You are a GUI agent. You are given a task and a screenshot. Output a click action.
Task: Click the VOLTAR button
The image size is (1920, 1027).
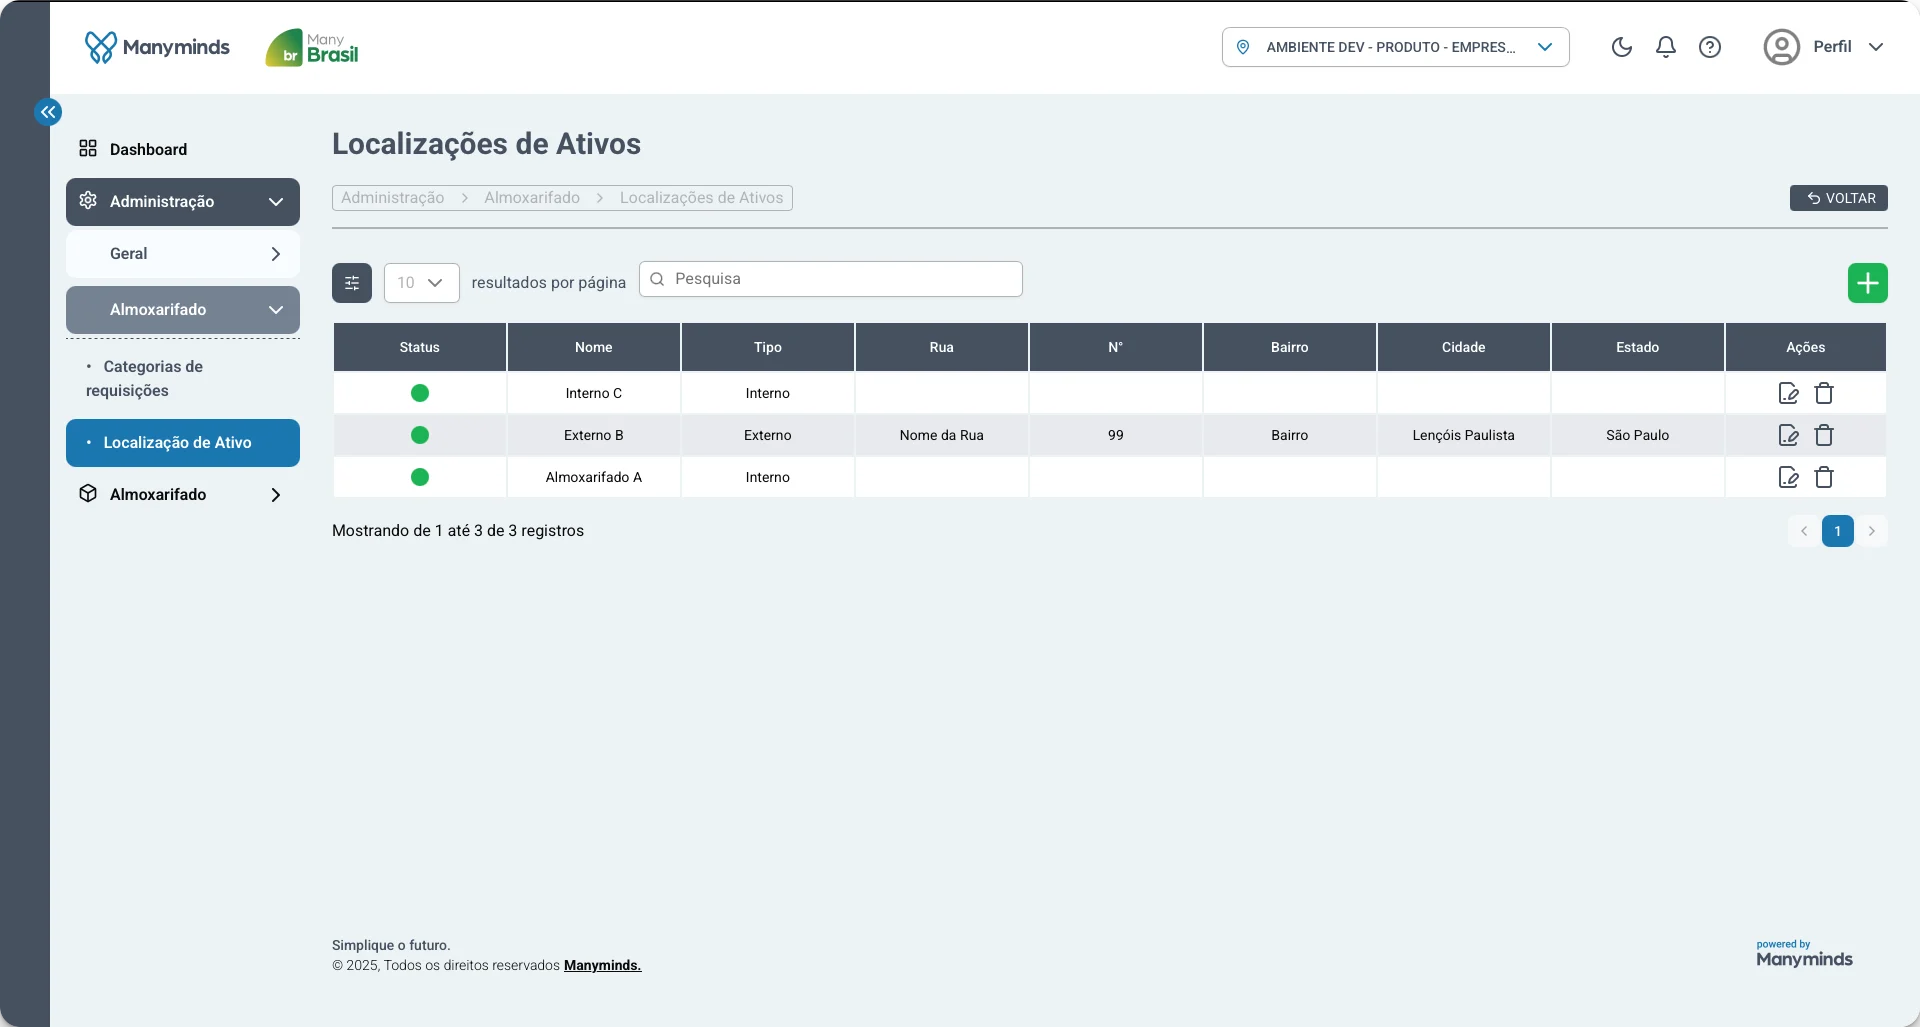click(x=1839, y=198)
